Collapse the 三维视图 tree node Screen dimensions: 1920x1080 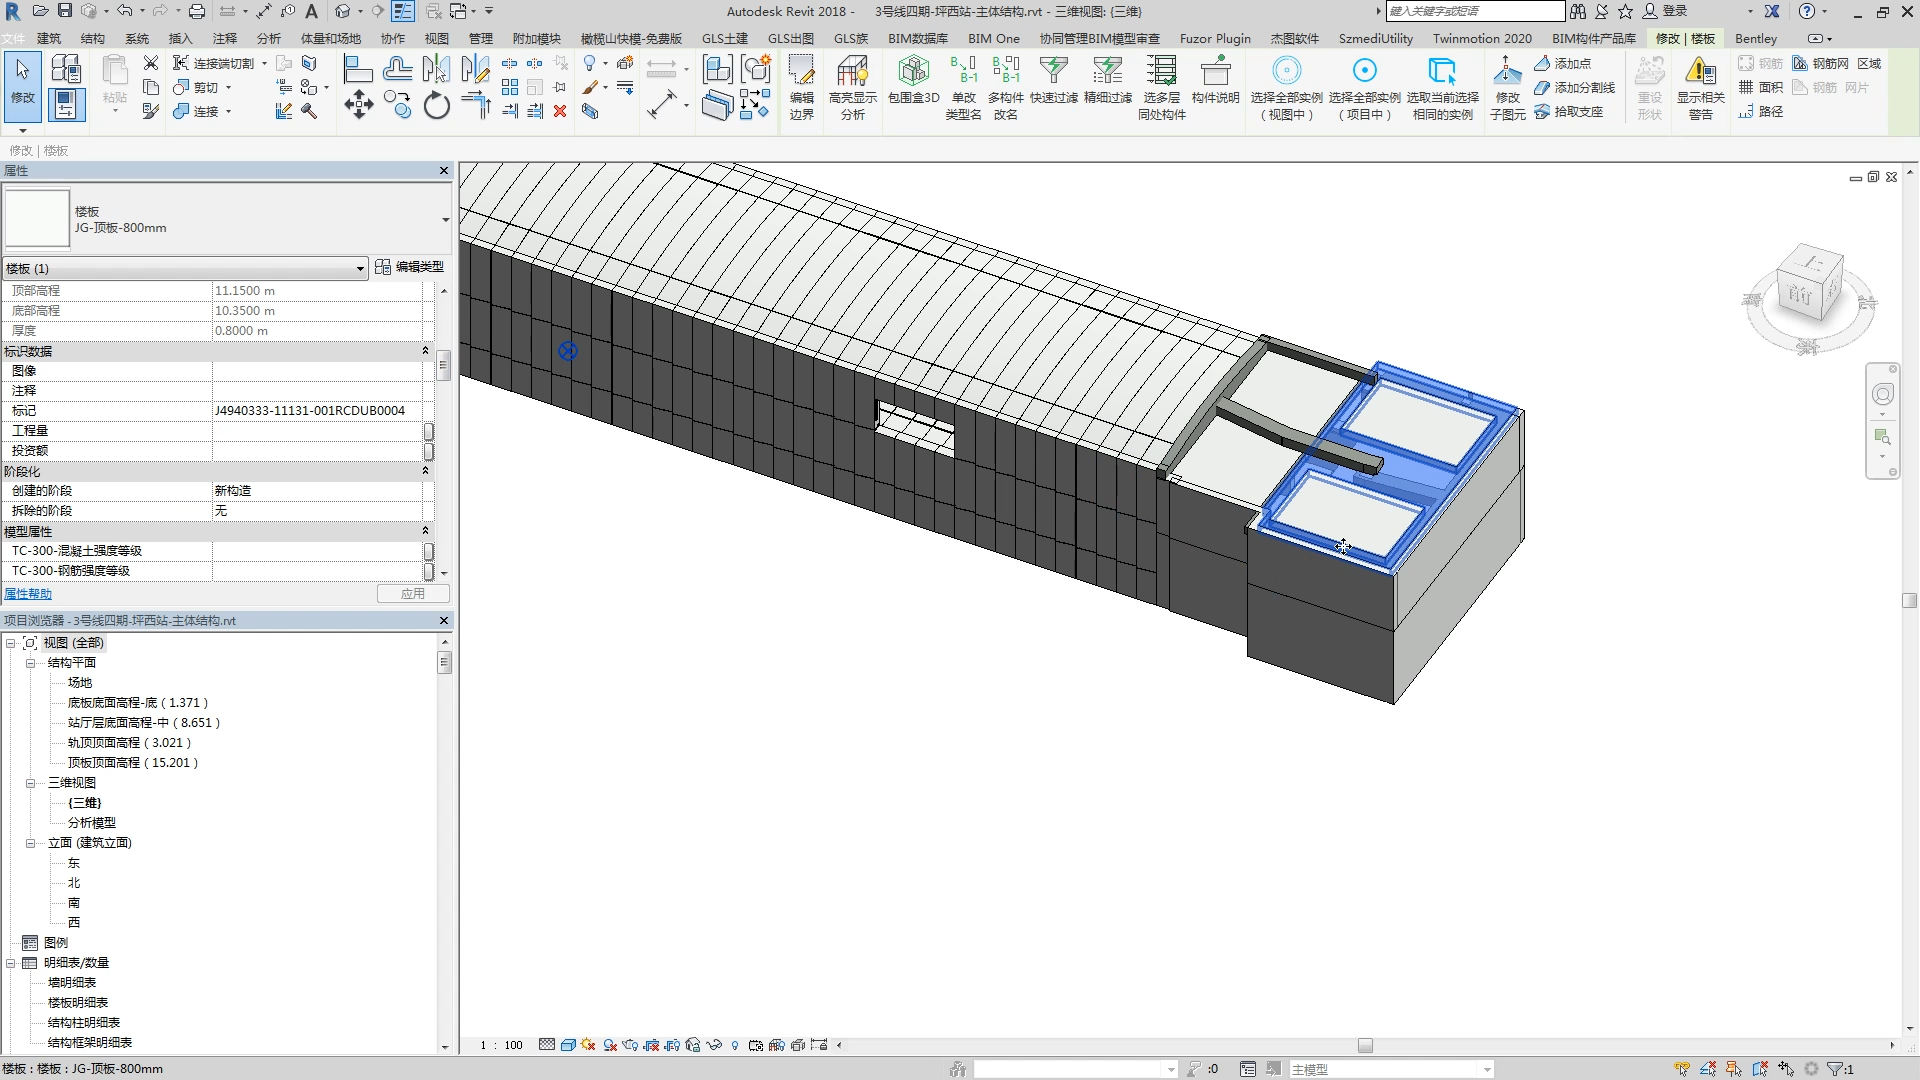[30, 783]
